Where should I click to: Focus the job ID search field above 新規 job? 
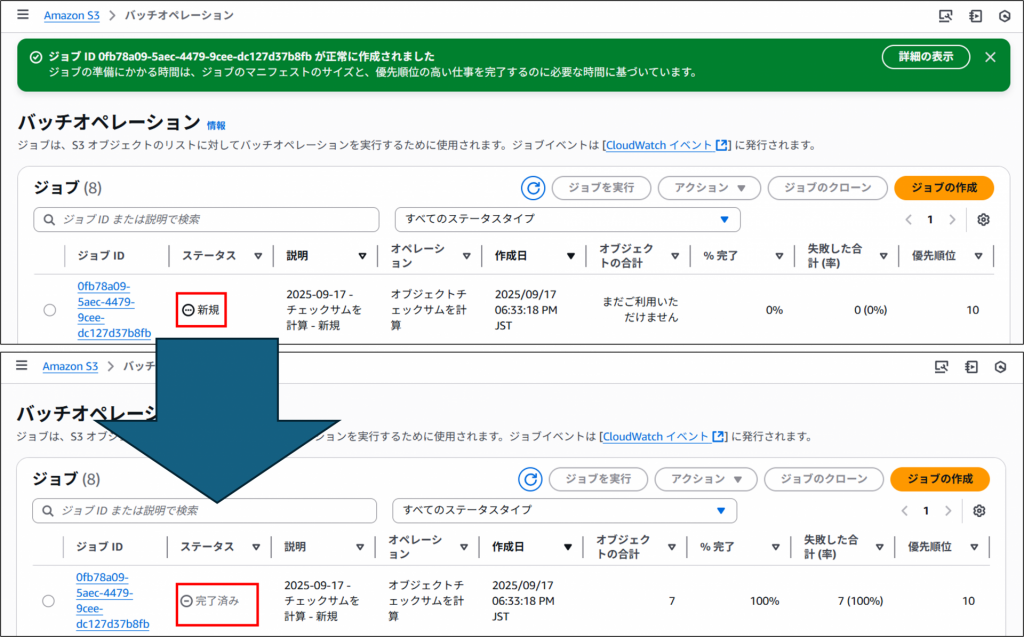pos(207,219)
